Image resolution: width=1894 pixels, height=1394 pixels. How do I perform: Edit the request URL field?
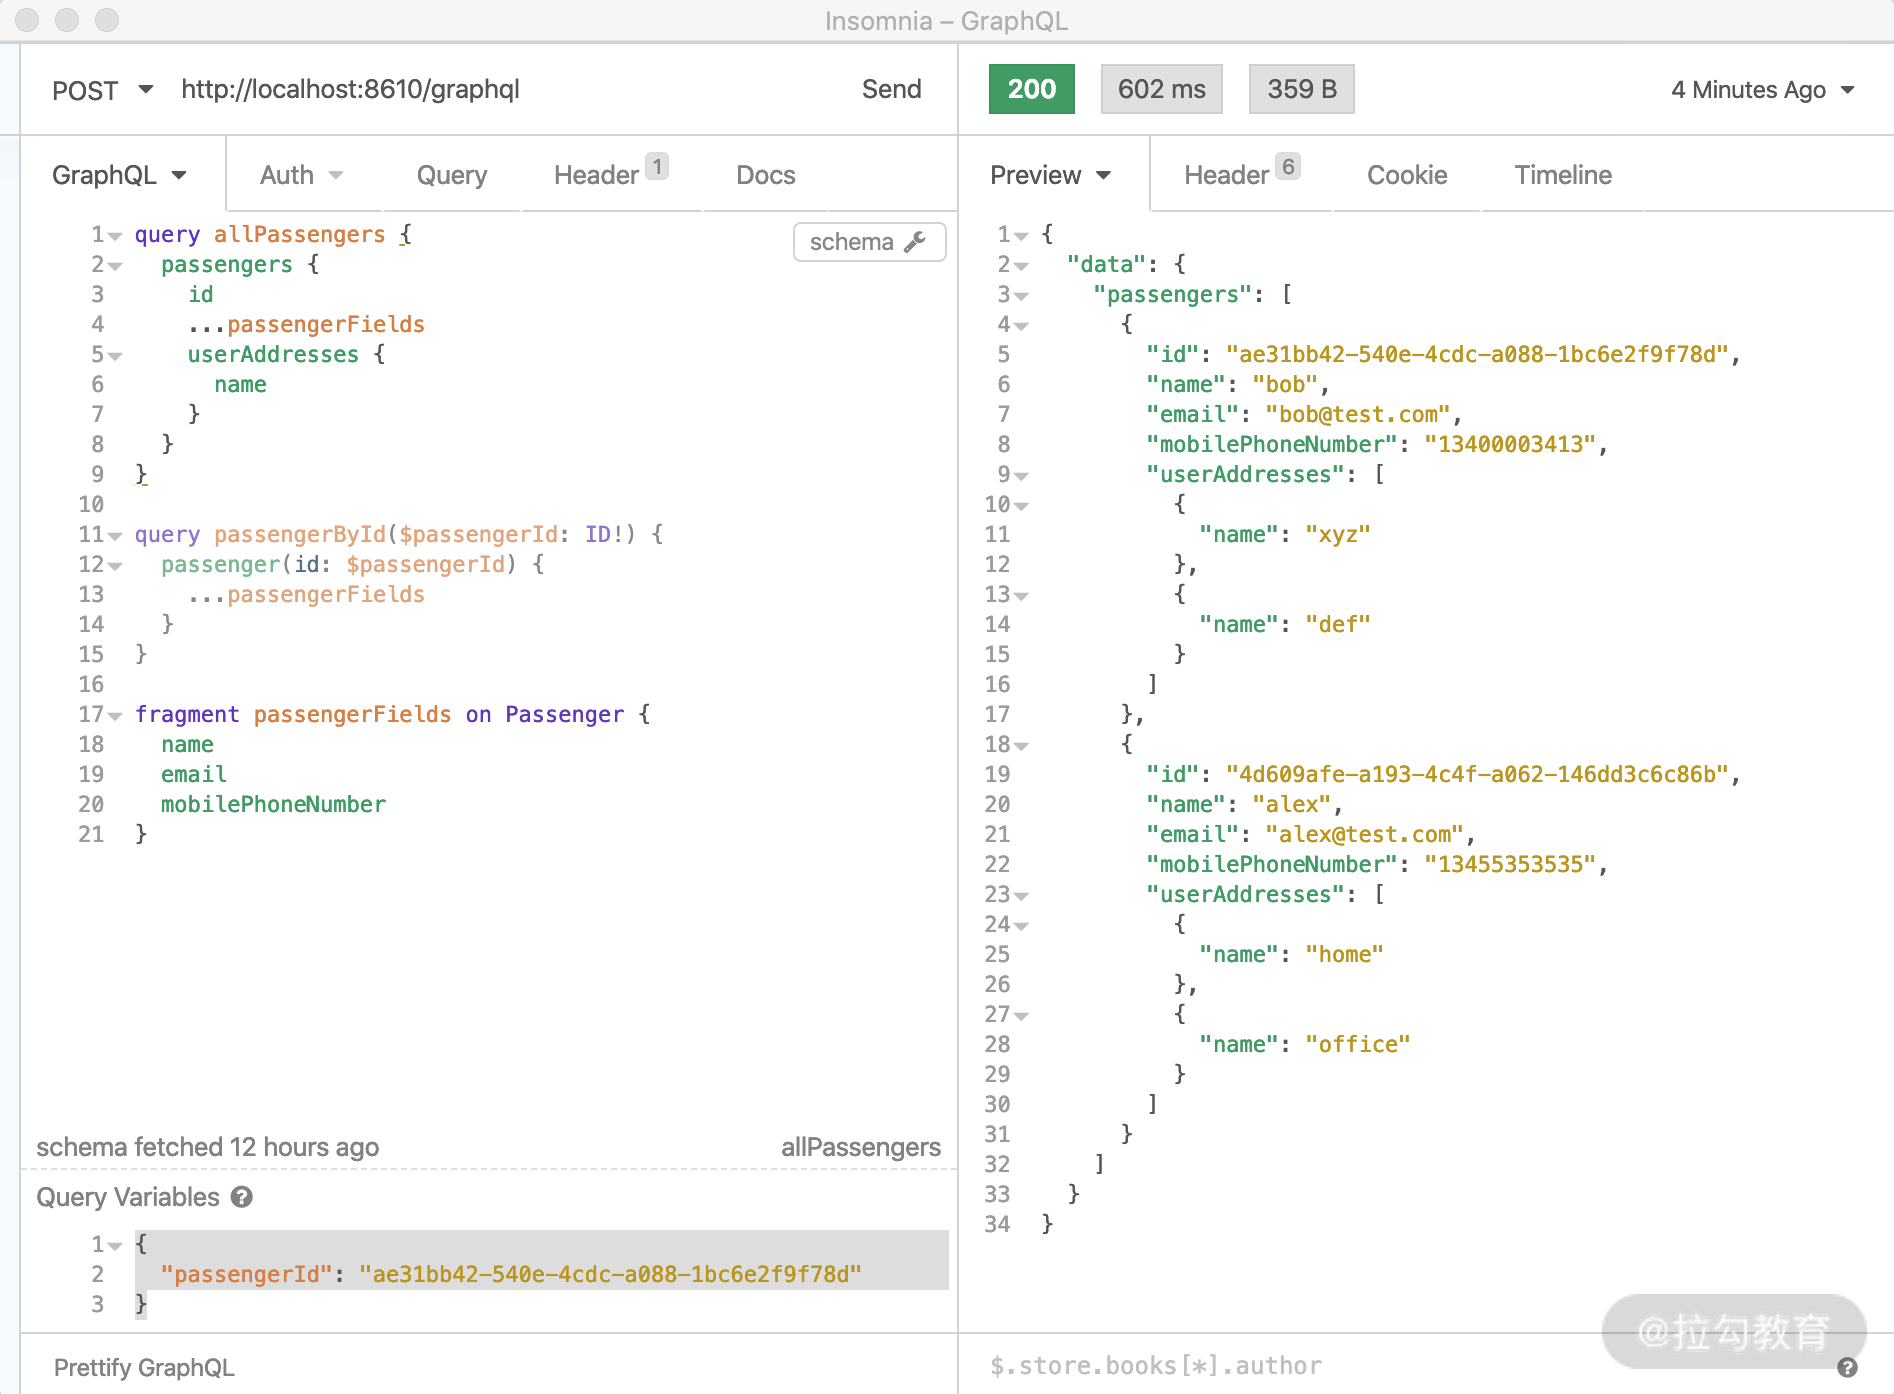tap(350, 89)
